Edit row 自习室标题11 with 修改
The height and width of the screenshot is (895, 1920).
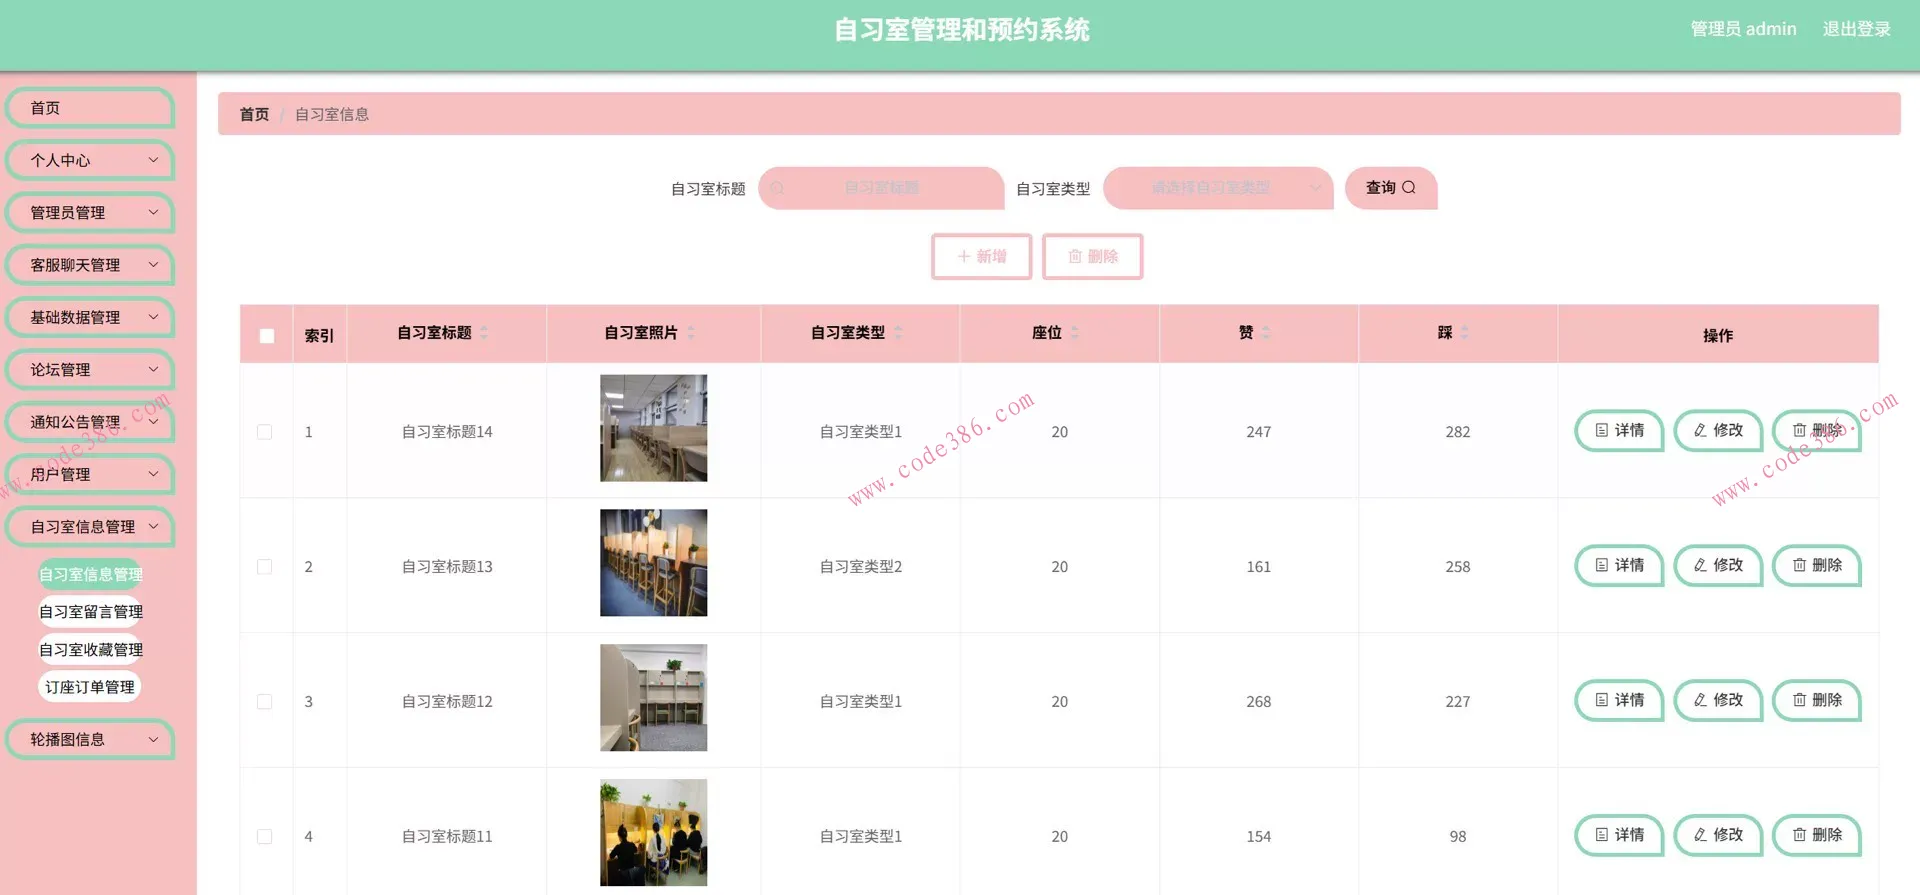(1718, 836)
